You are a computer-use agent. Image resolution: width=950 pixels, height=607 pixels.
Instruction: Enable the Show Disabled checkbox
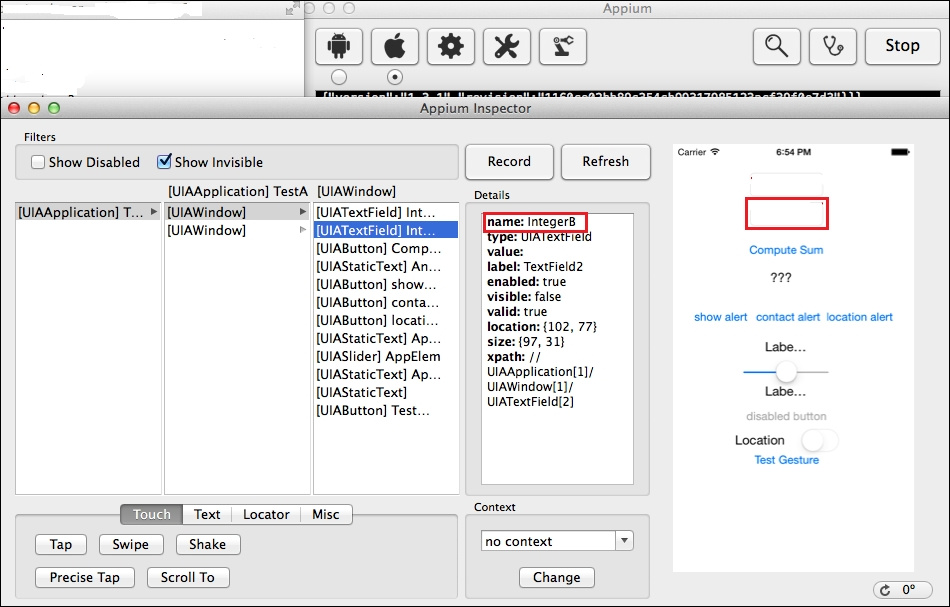[x=38, y=162]
